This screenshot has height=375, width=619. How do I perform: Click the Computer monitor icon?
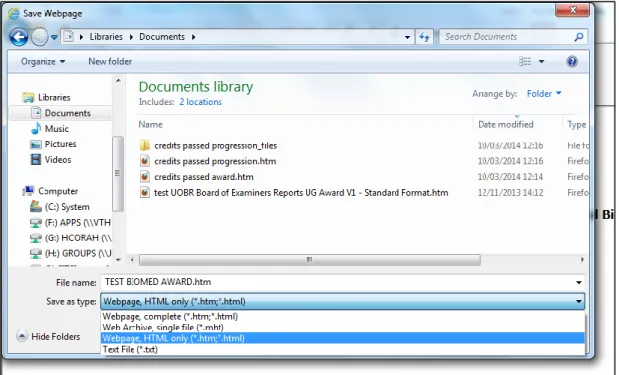click(x=28, y=191)
